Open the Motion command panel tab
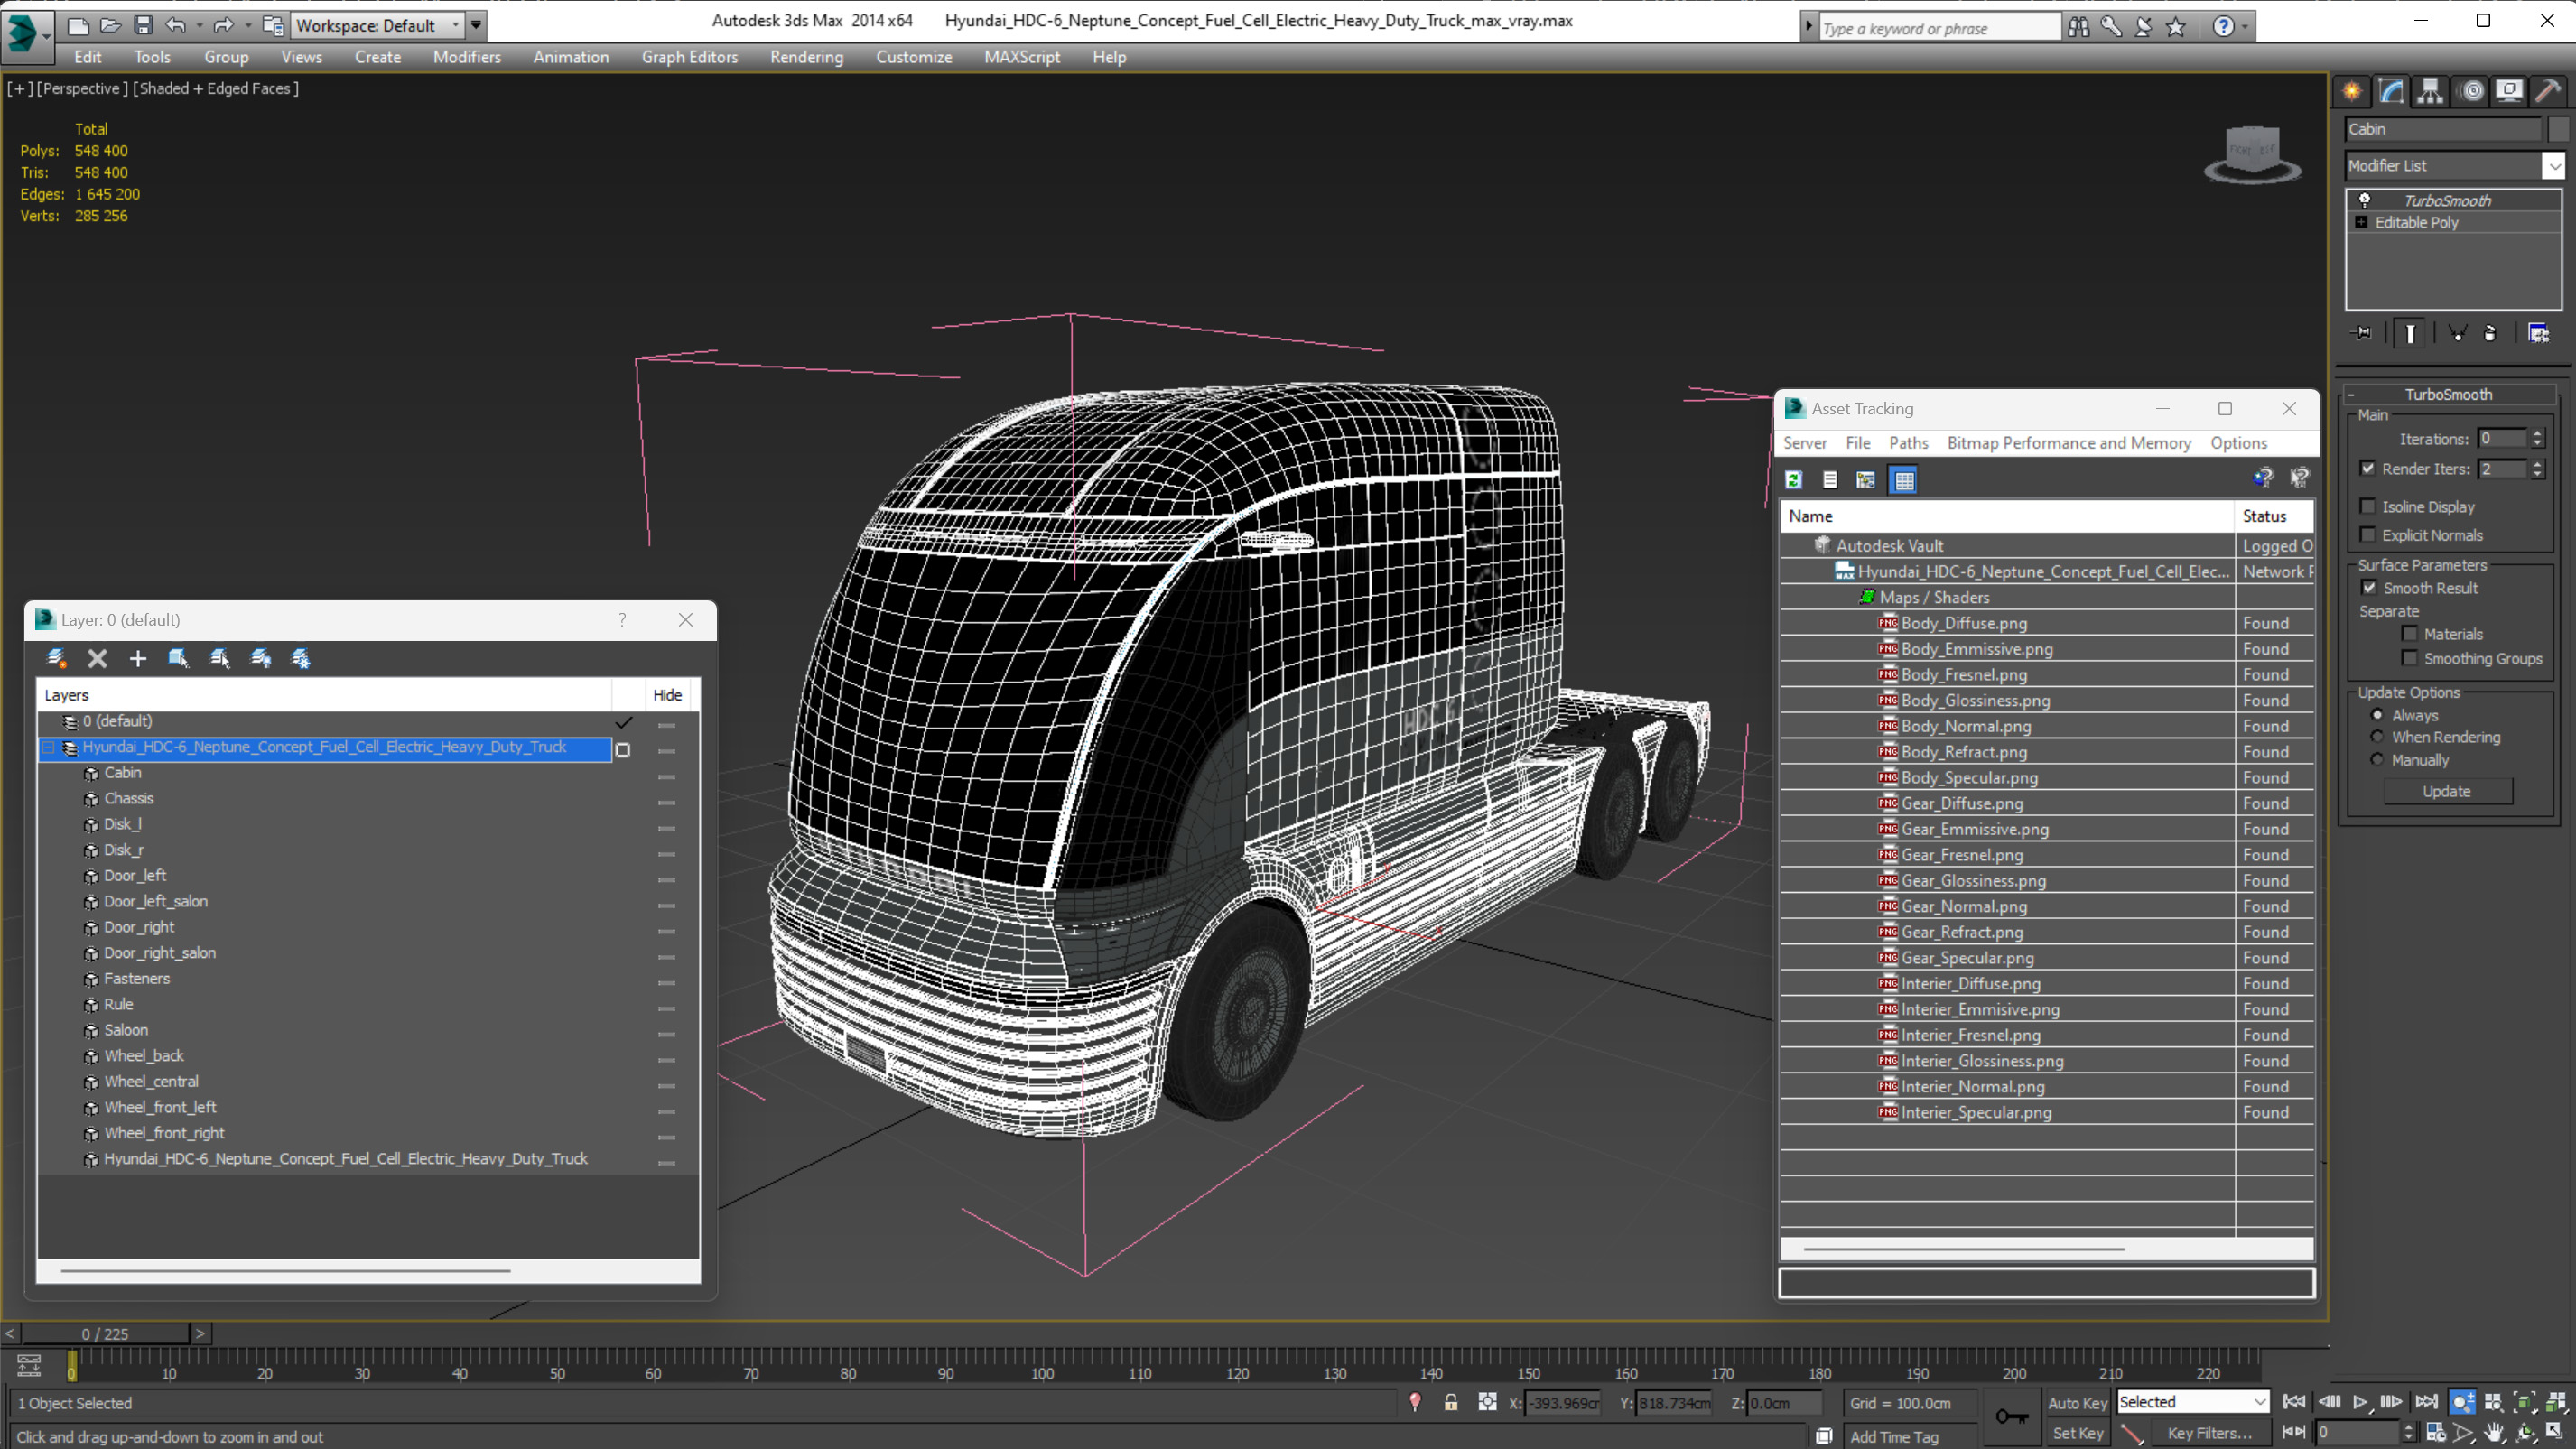The width and height of the screenshot is (2576, 1449). click(2471, 91)
